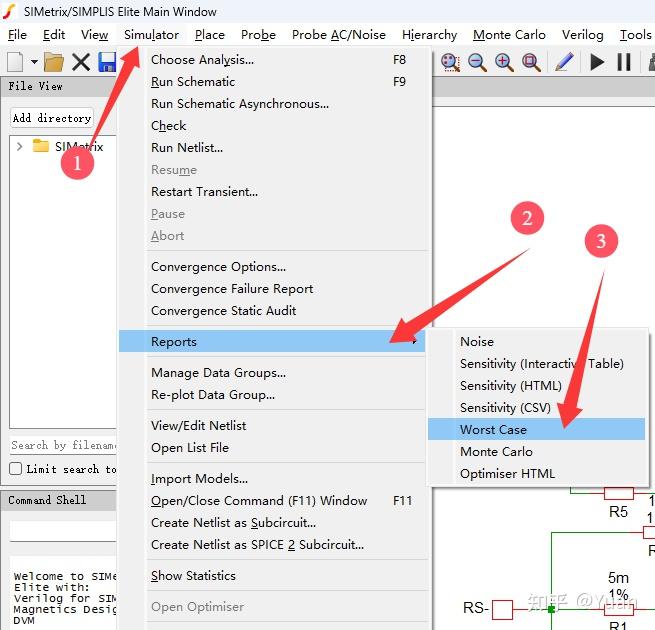Click the zoom-to-fit magnifier icon
Screen dimensions: 655x630
click(450, 63)
